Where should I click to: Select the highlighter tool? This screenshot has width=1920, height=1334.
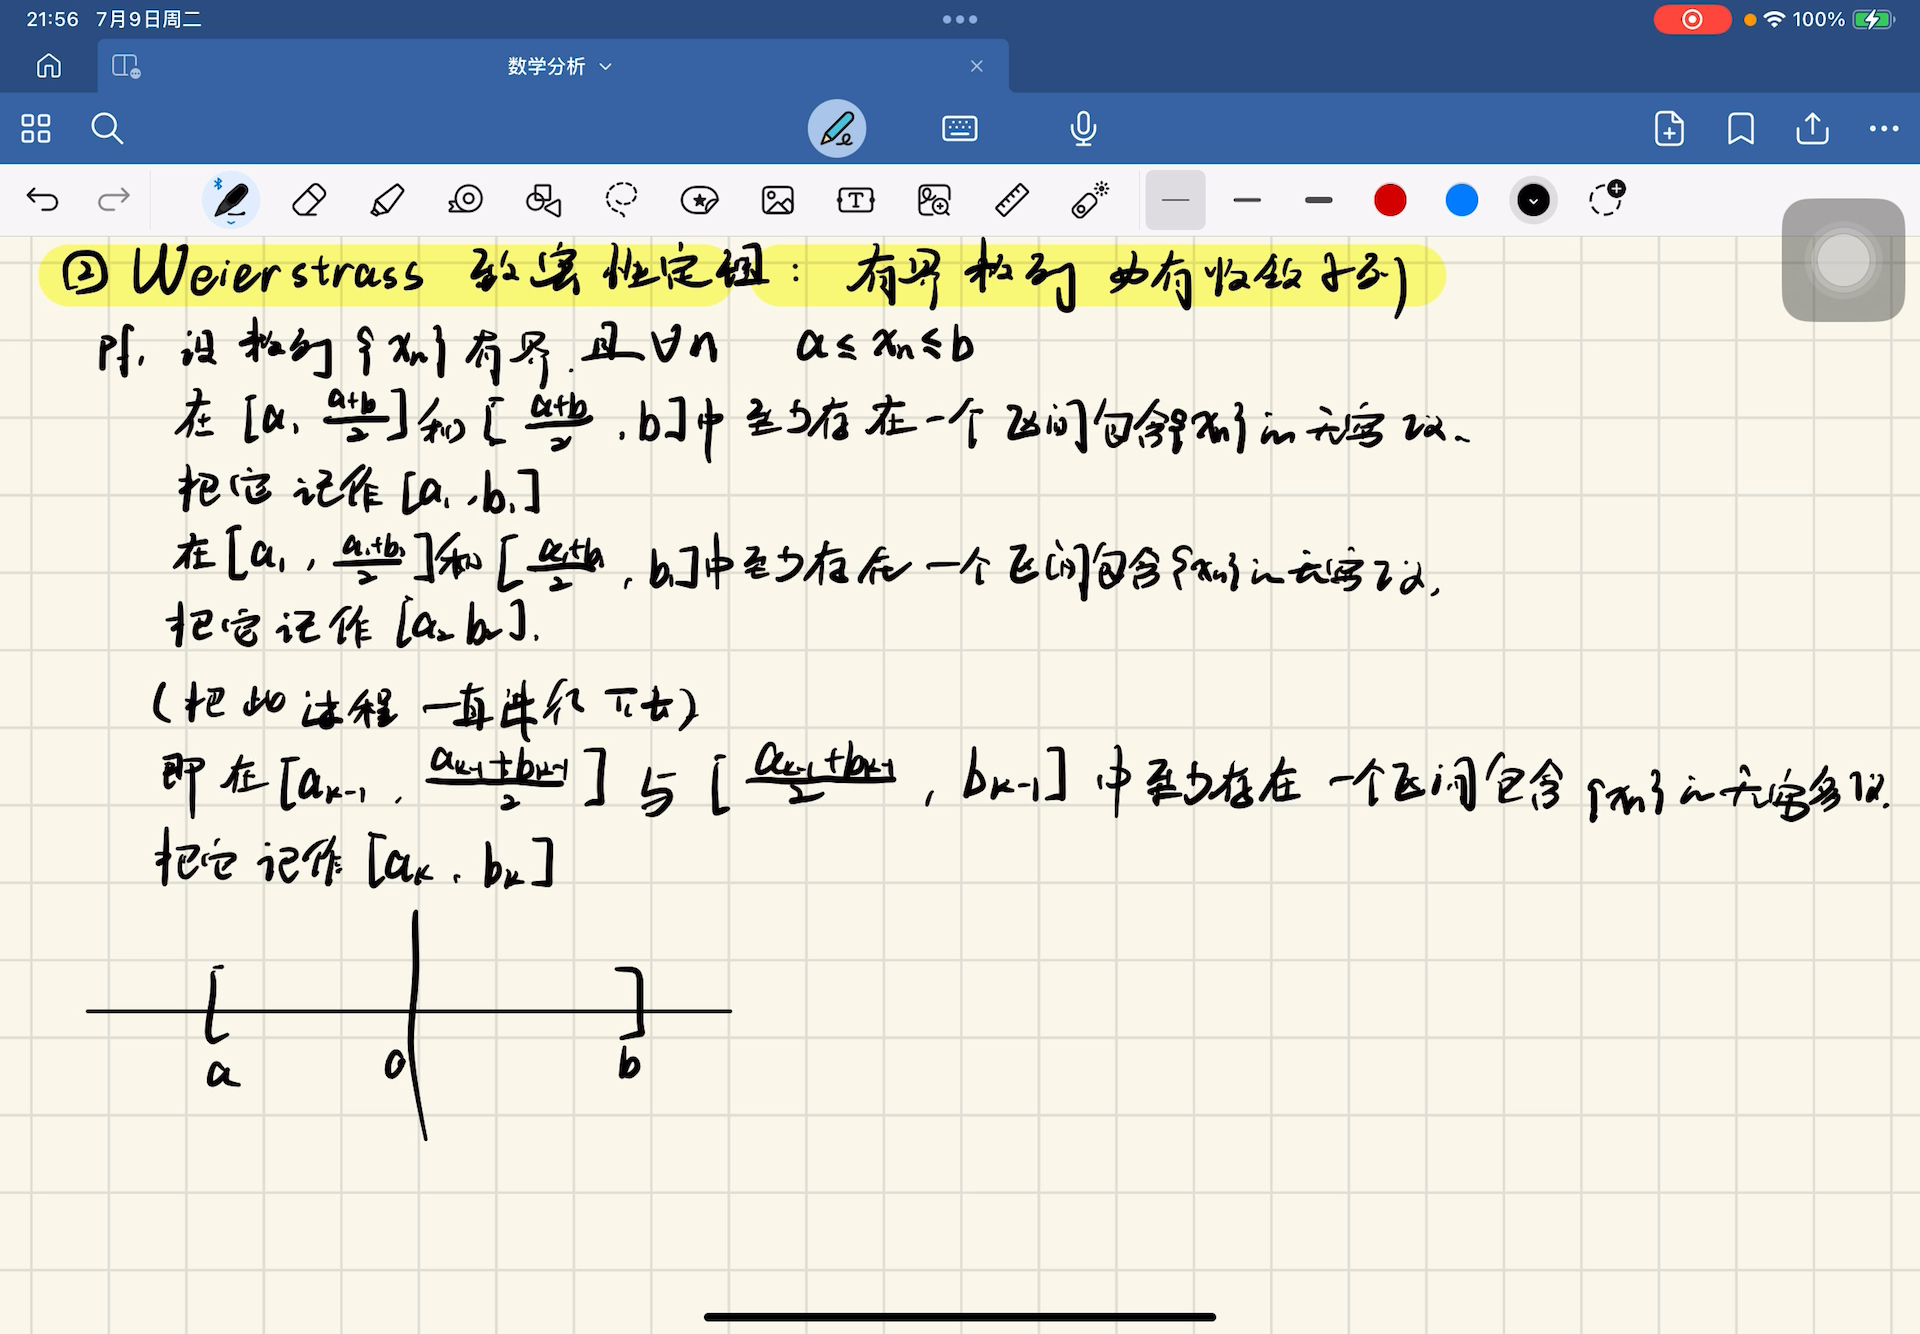point(387,201)
